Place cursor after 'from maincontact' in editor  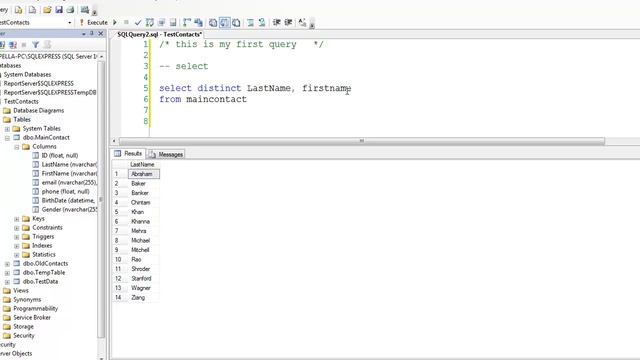(247, 99)
